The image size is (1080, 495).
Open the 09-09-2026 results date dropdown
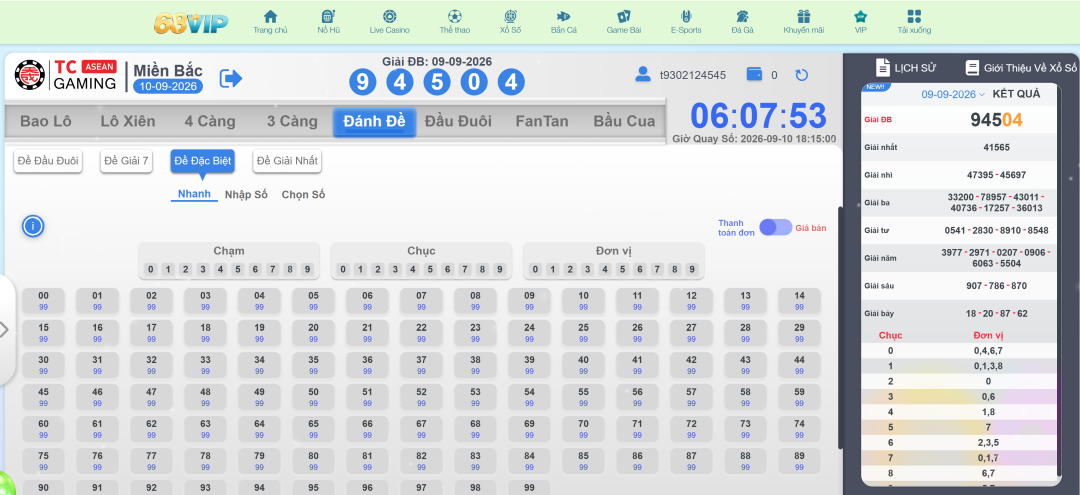(953, 94)
